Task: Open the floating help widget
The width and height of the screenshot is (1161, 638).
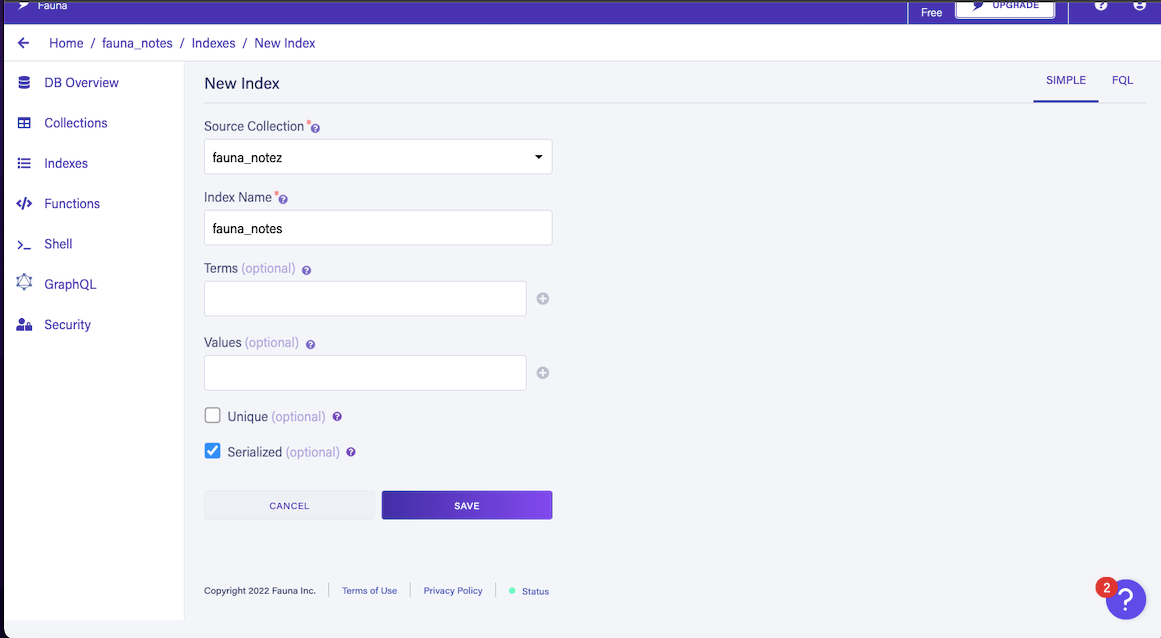Action: point(1125,599)
